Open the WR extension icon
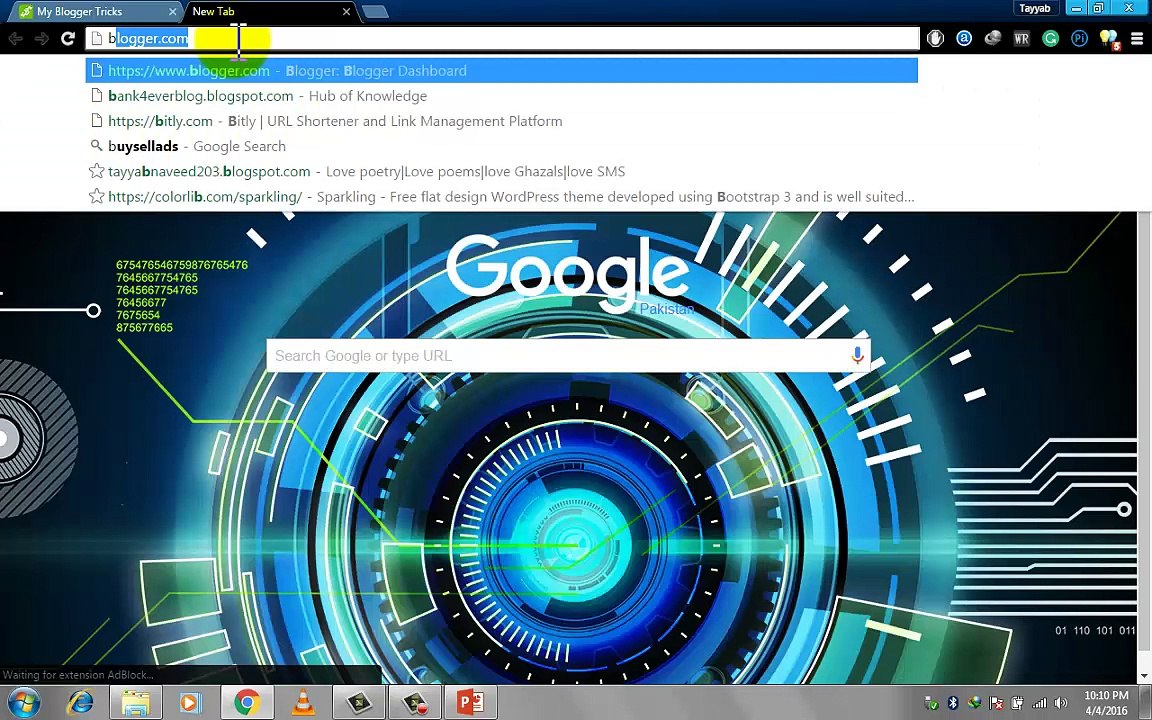Screen dimensions: 1152x720 pyautogui.click(x=1021, y=38)
